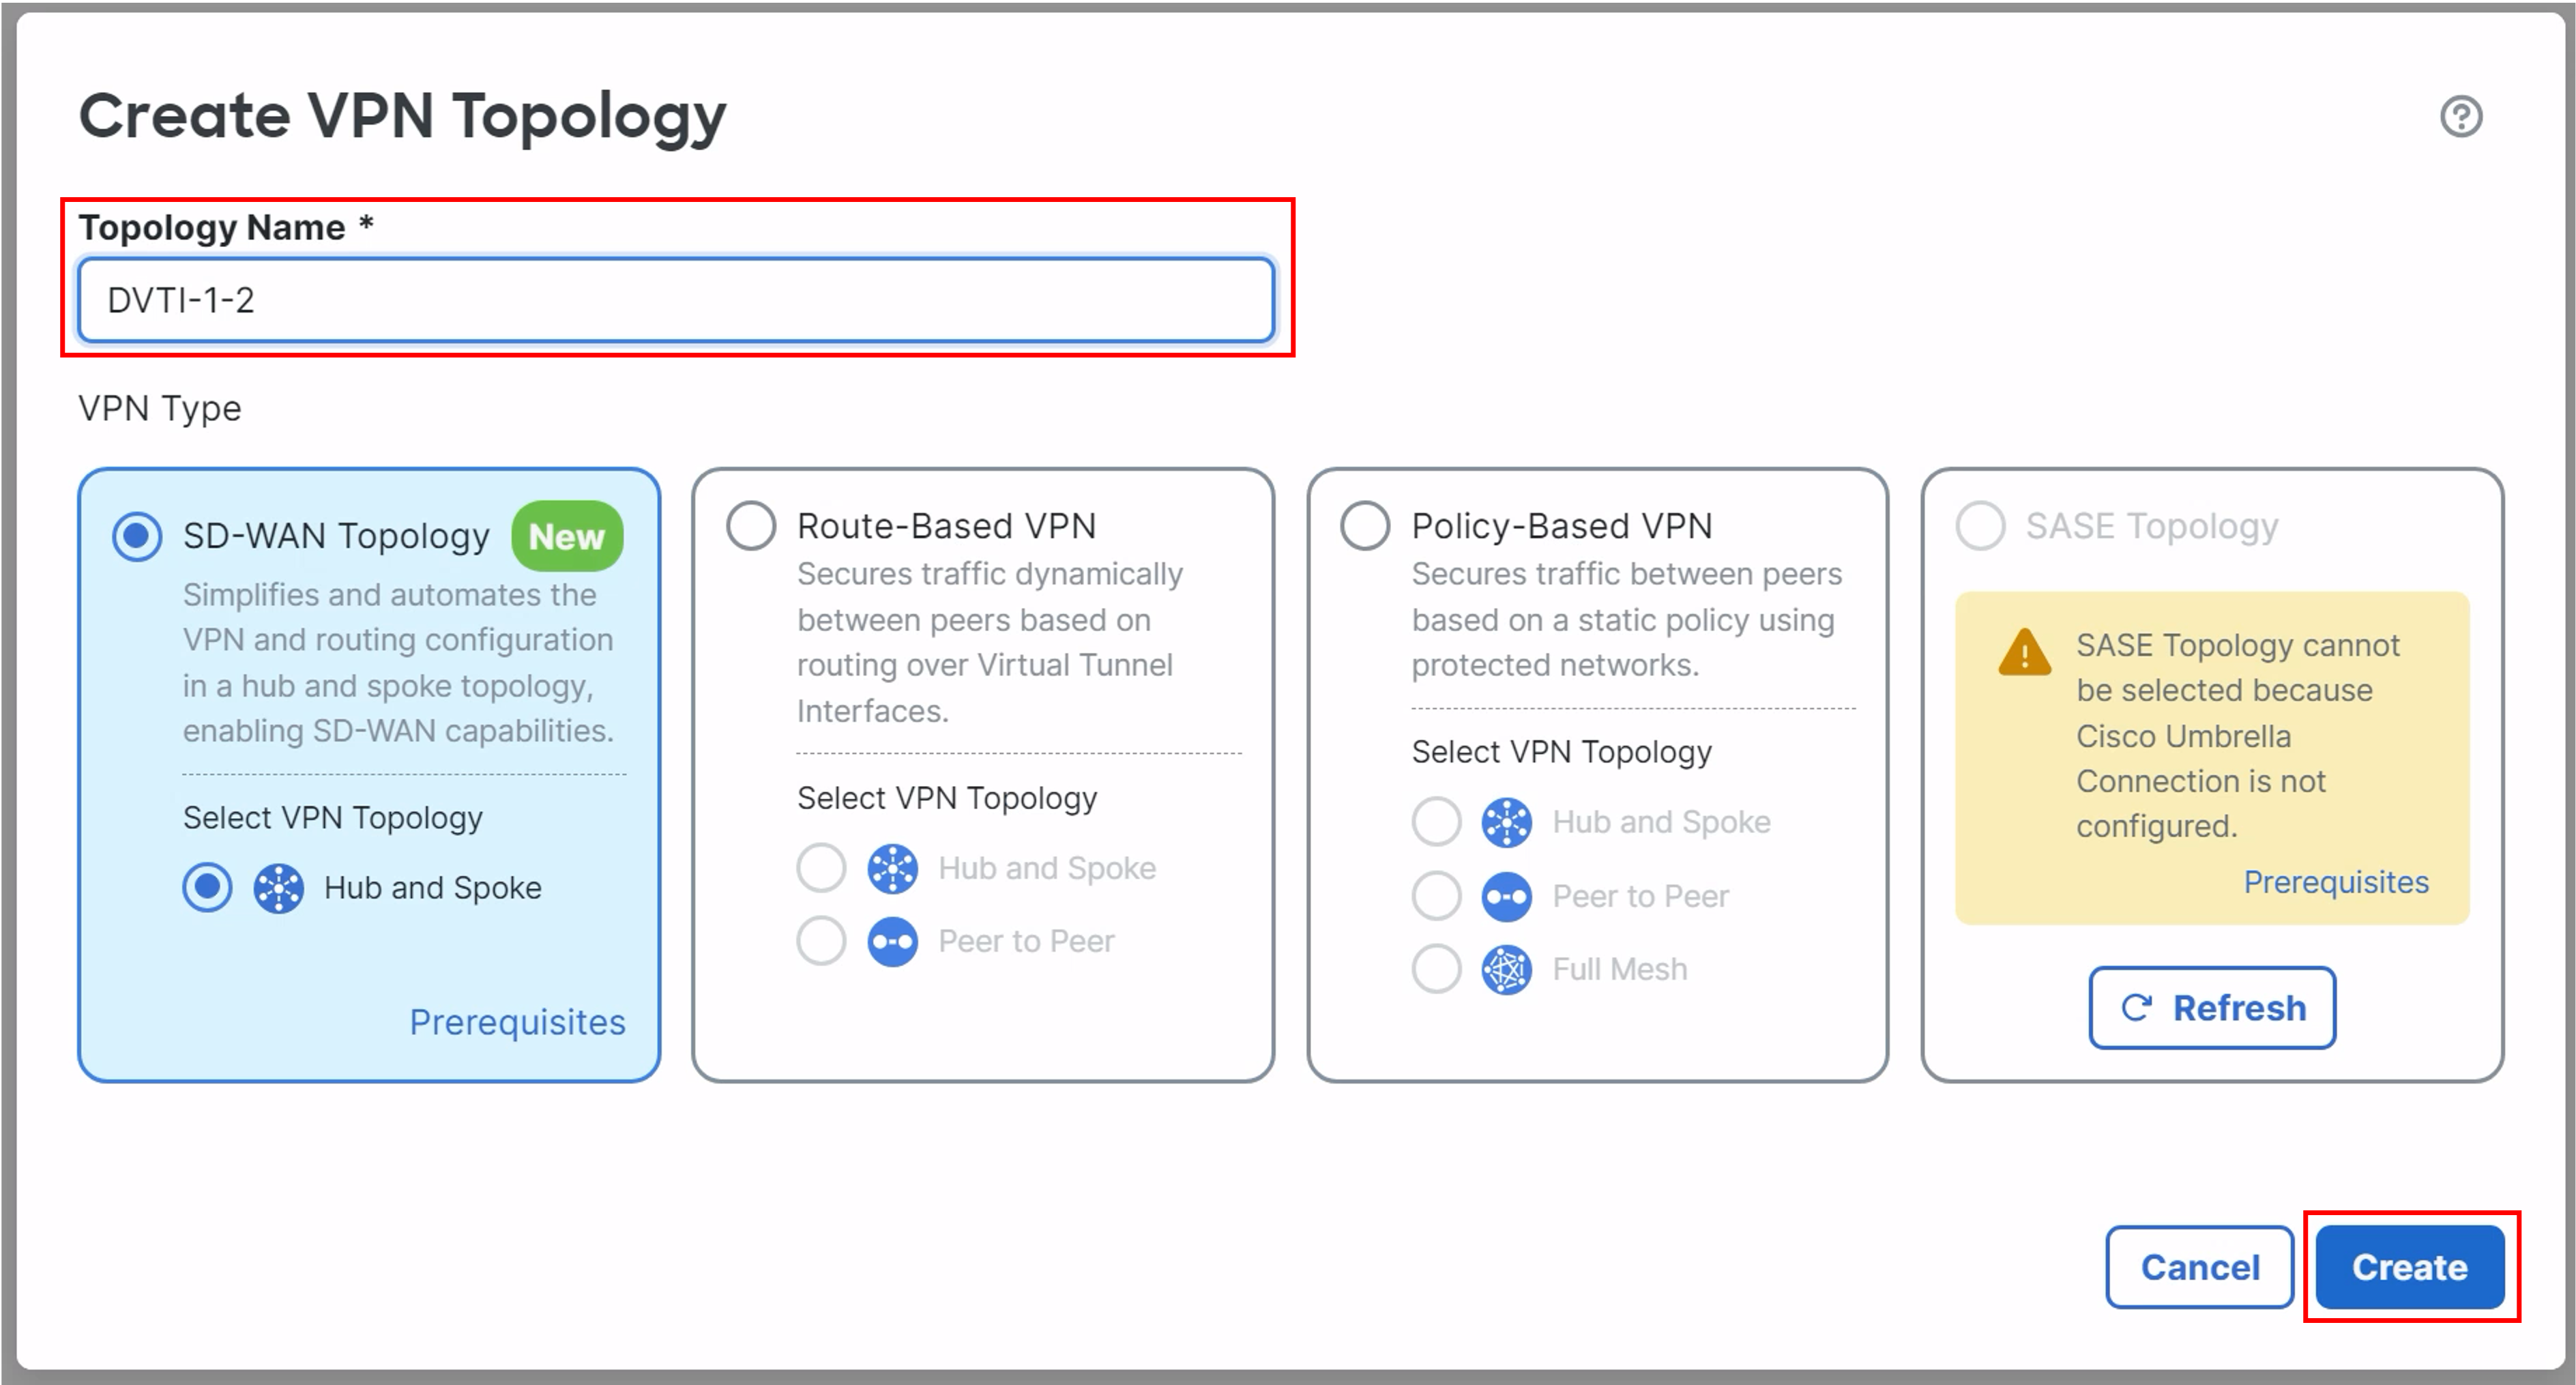The image size is (2576, 1385).
Task: Open the Prerequisites link in SD-WAN card
Action: point(517,1022)
